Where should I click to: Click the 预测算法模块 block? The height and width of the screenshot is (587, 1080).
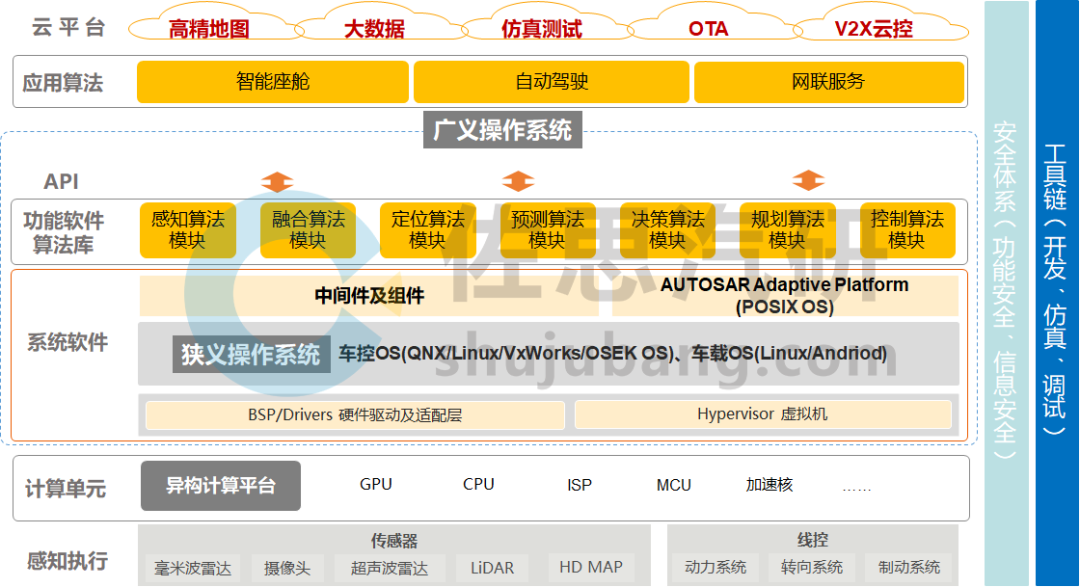(548, 230)
